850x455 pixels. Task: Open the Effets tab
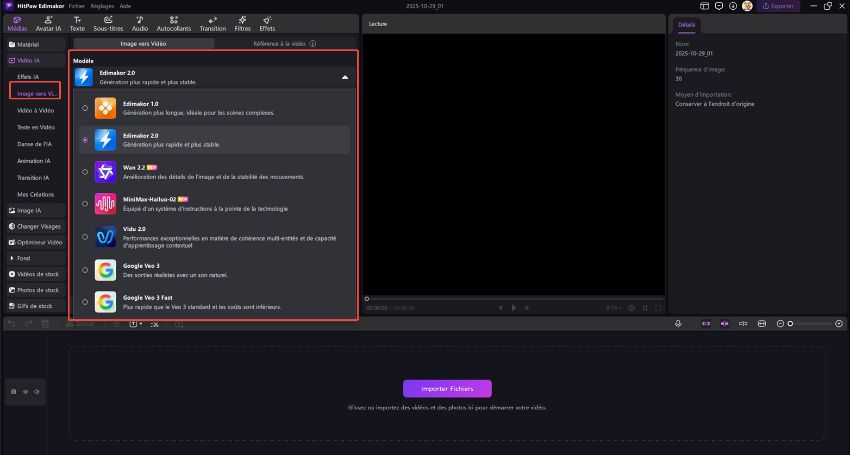[x=267, y=24]
